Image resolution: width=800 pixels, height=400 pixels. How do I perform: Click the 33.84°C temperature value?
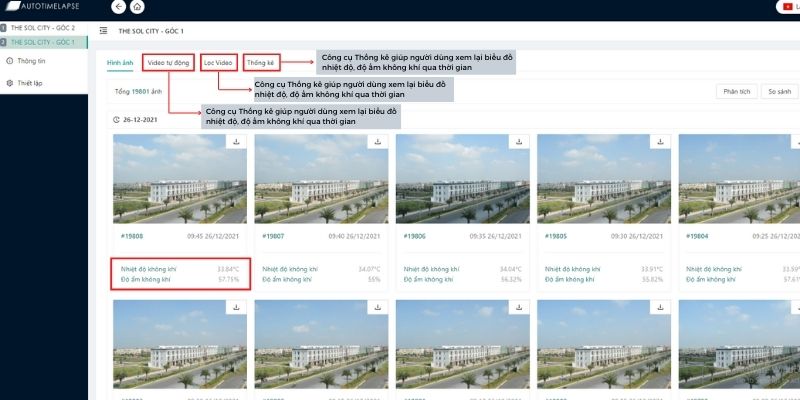228,269
